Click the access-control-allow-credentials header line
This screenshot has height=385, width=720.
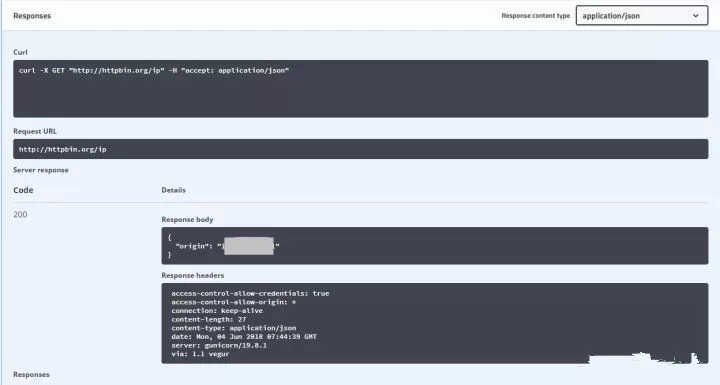pyautogui.click(x=250, y=293)
